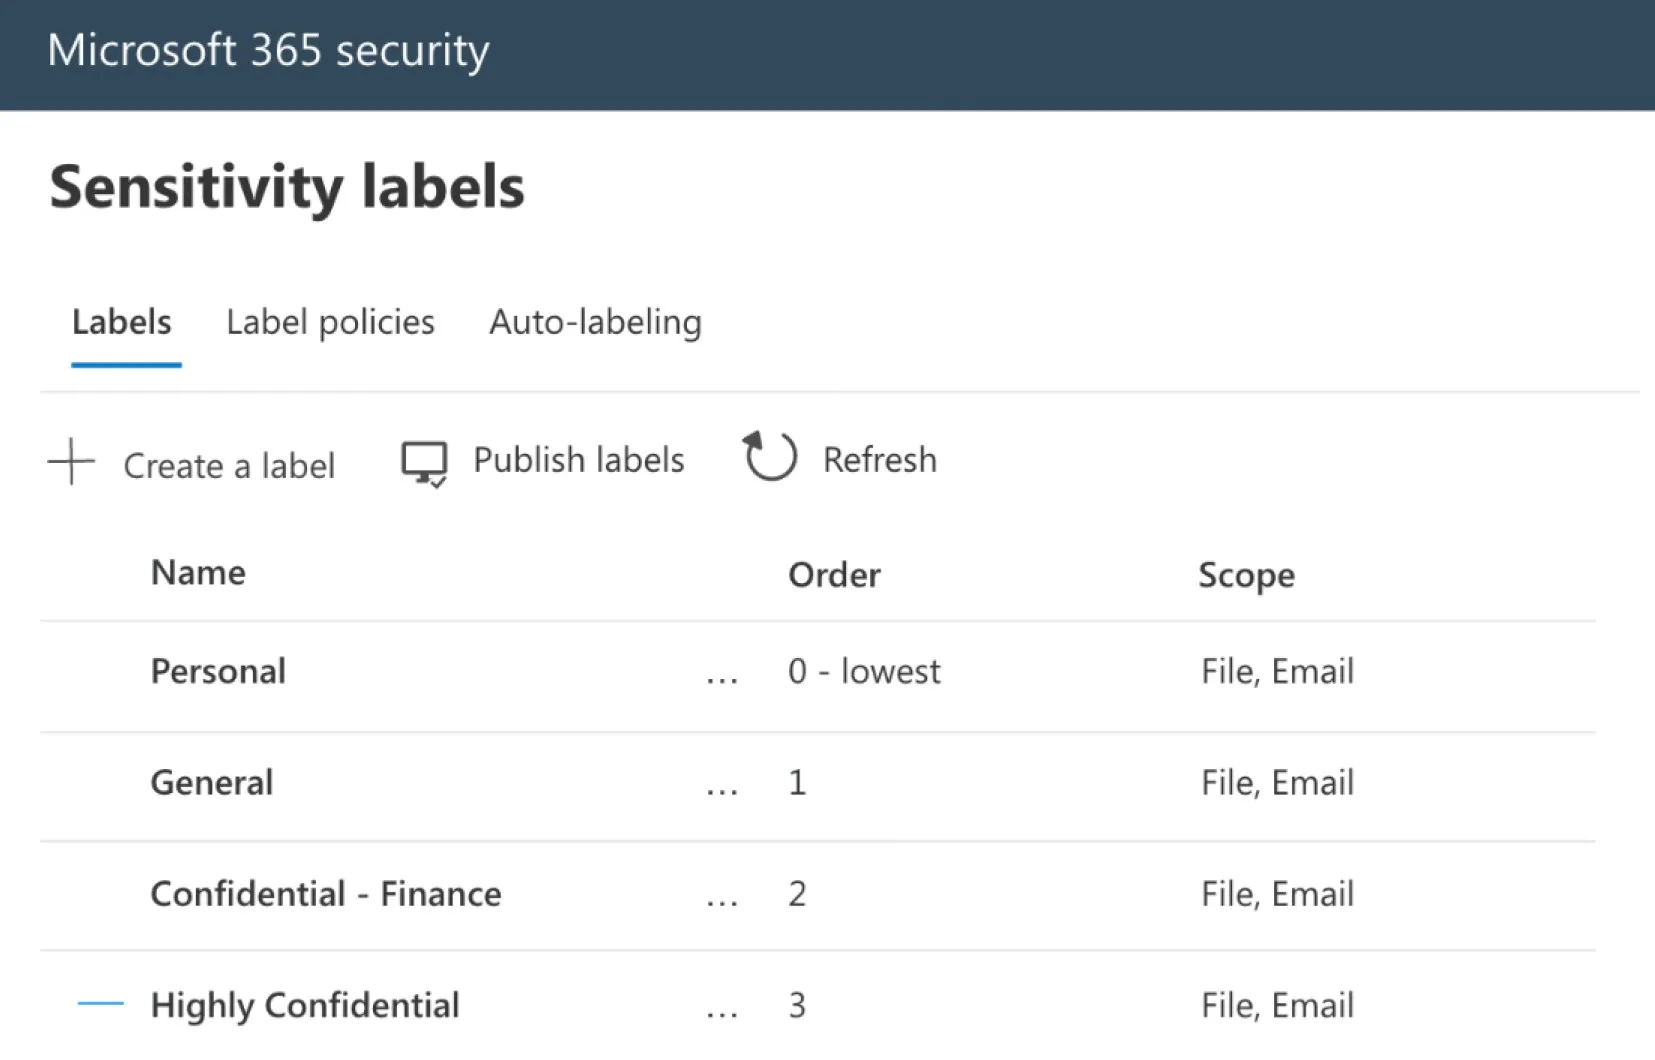1655x1060 pixels.
Task: Switch to the Auto-labeling tab
Action: click(595, 322)
